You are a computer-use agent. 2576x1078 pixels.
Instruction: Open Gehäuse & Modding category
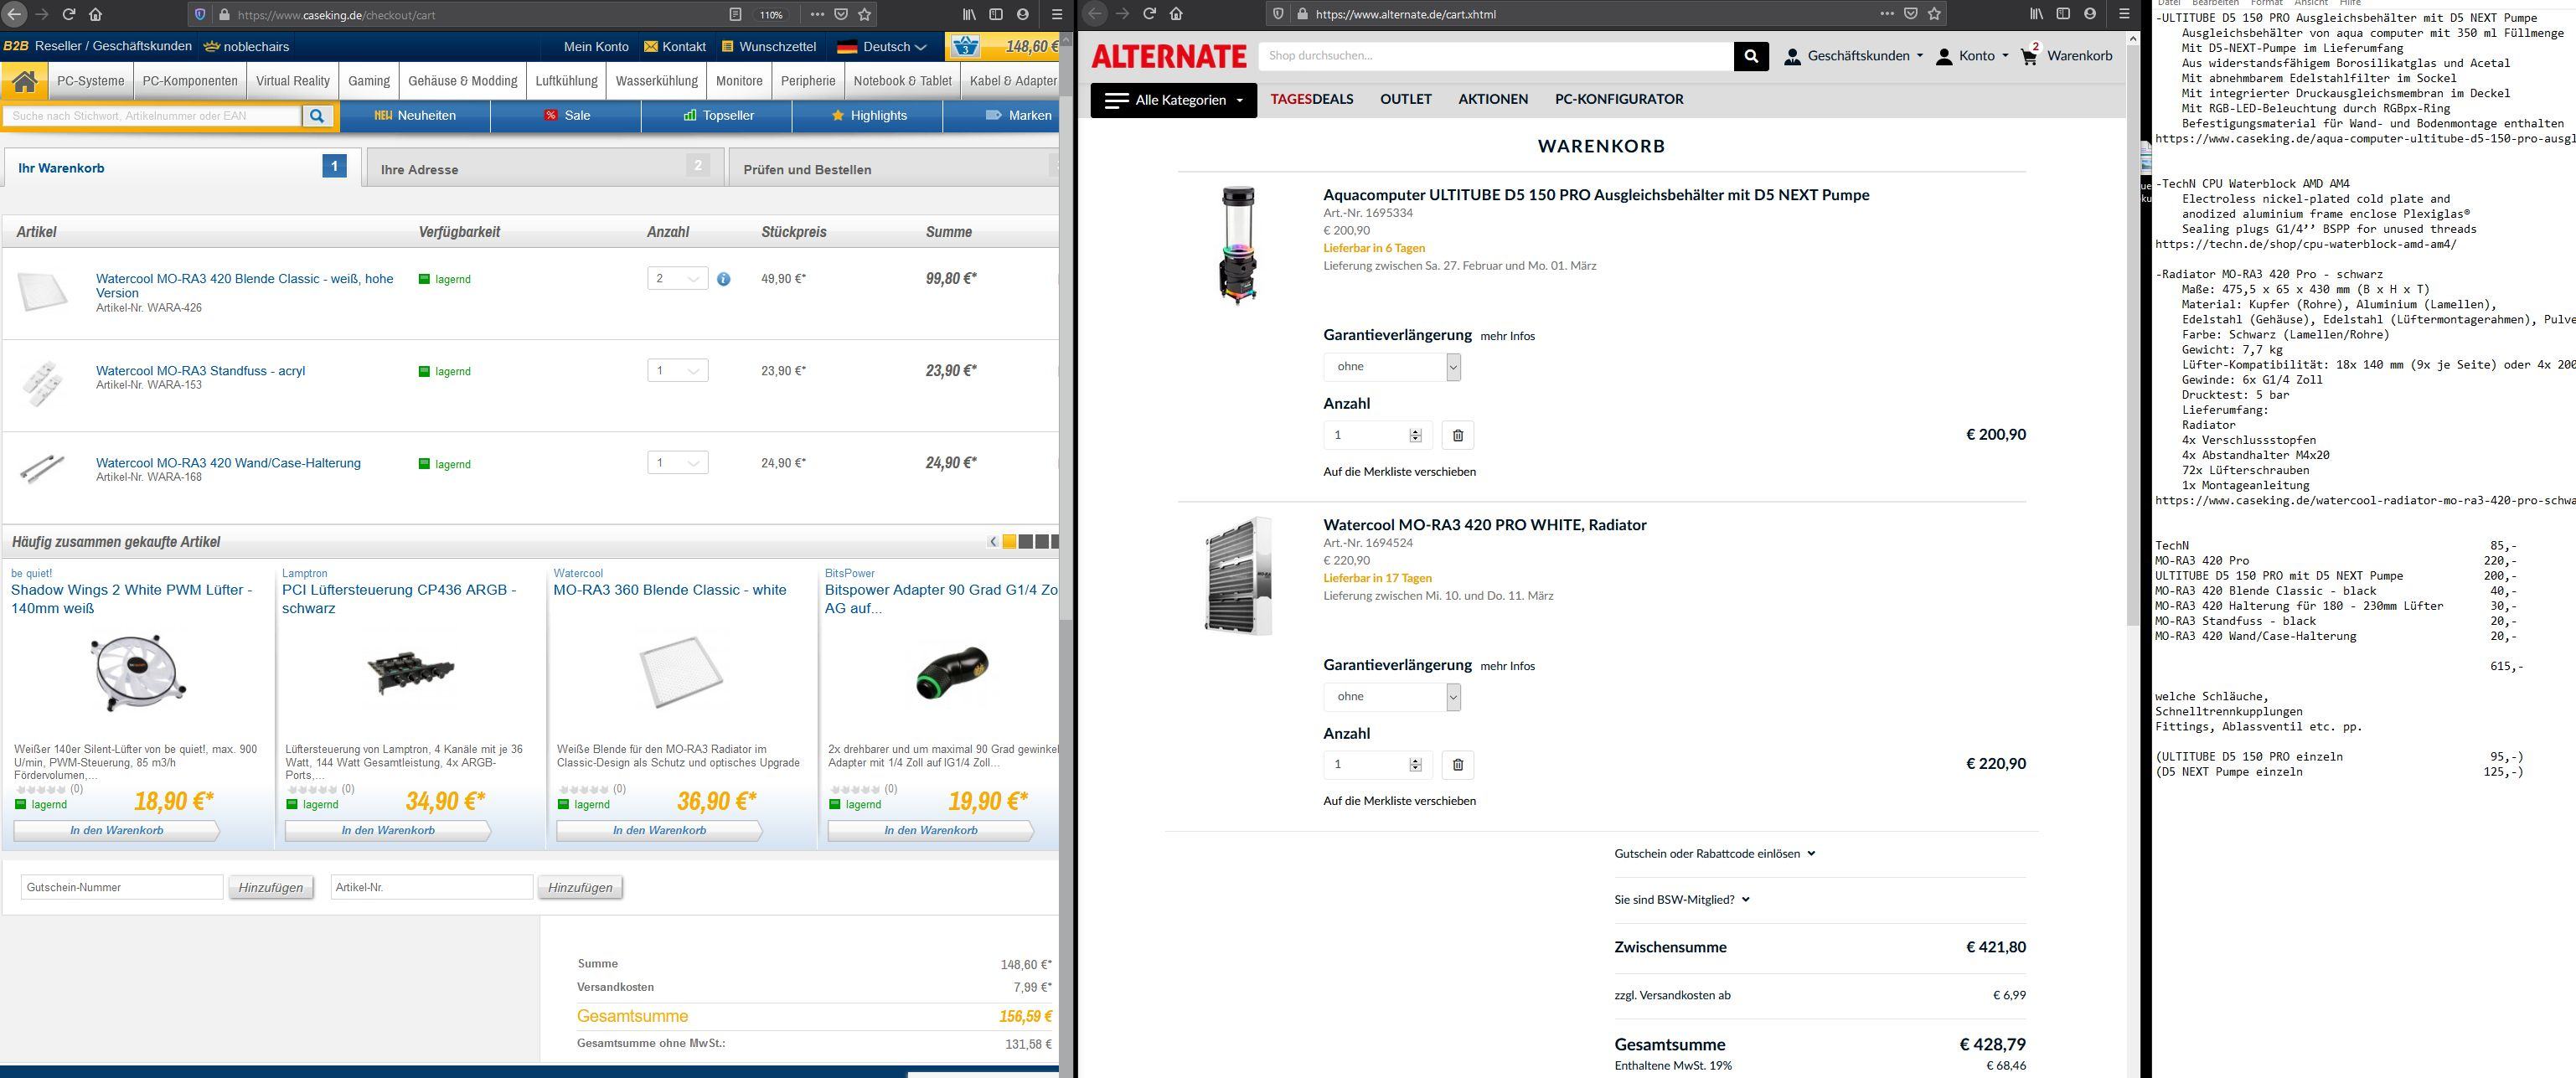(463, 81)
